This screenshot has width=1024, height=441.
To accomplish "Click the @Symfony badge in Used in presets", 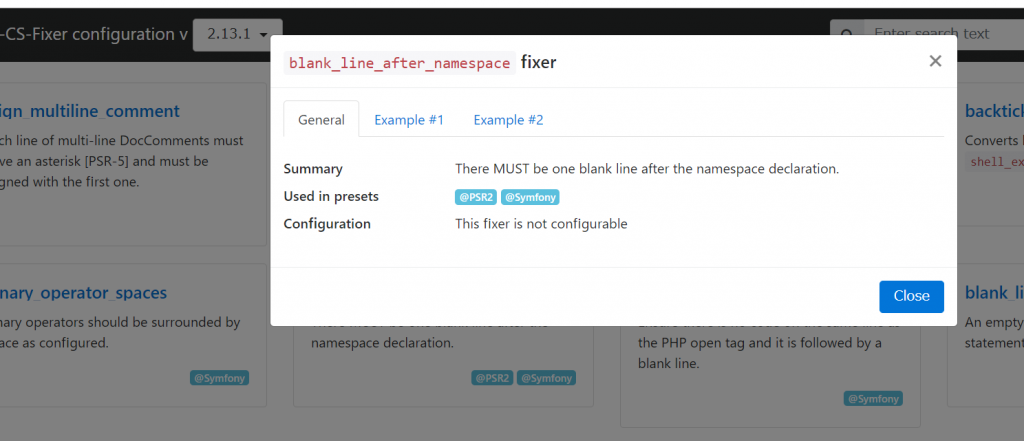I will pos(529,197).
